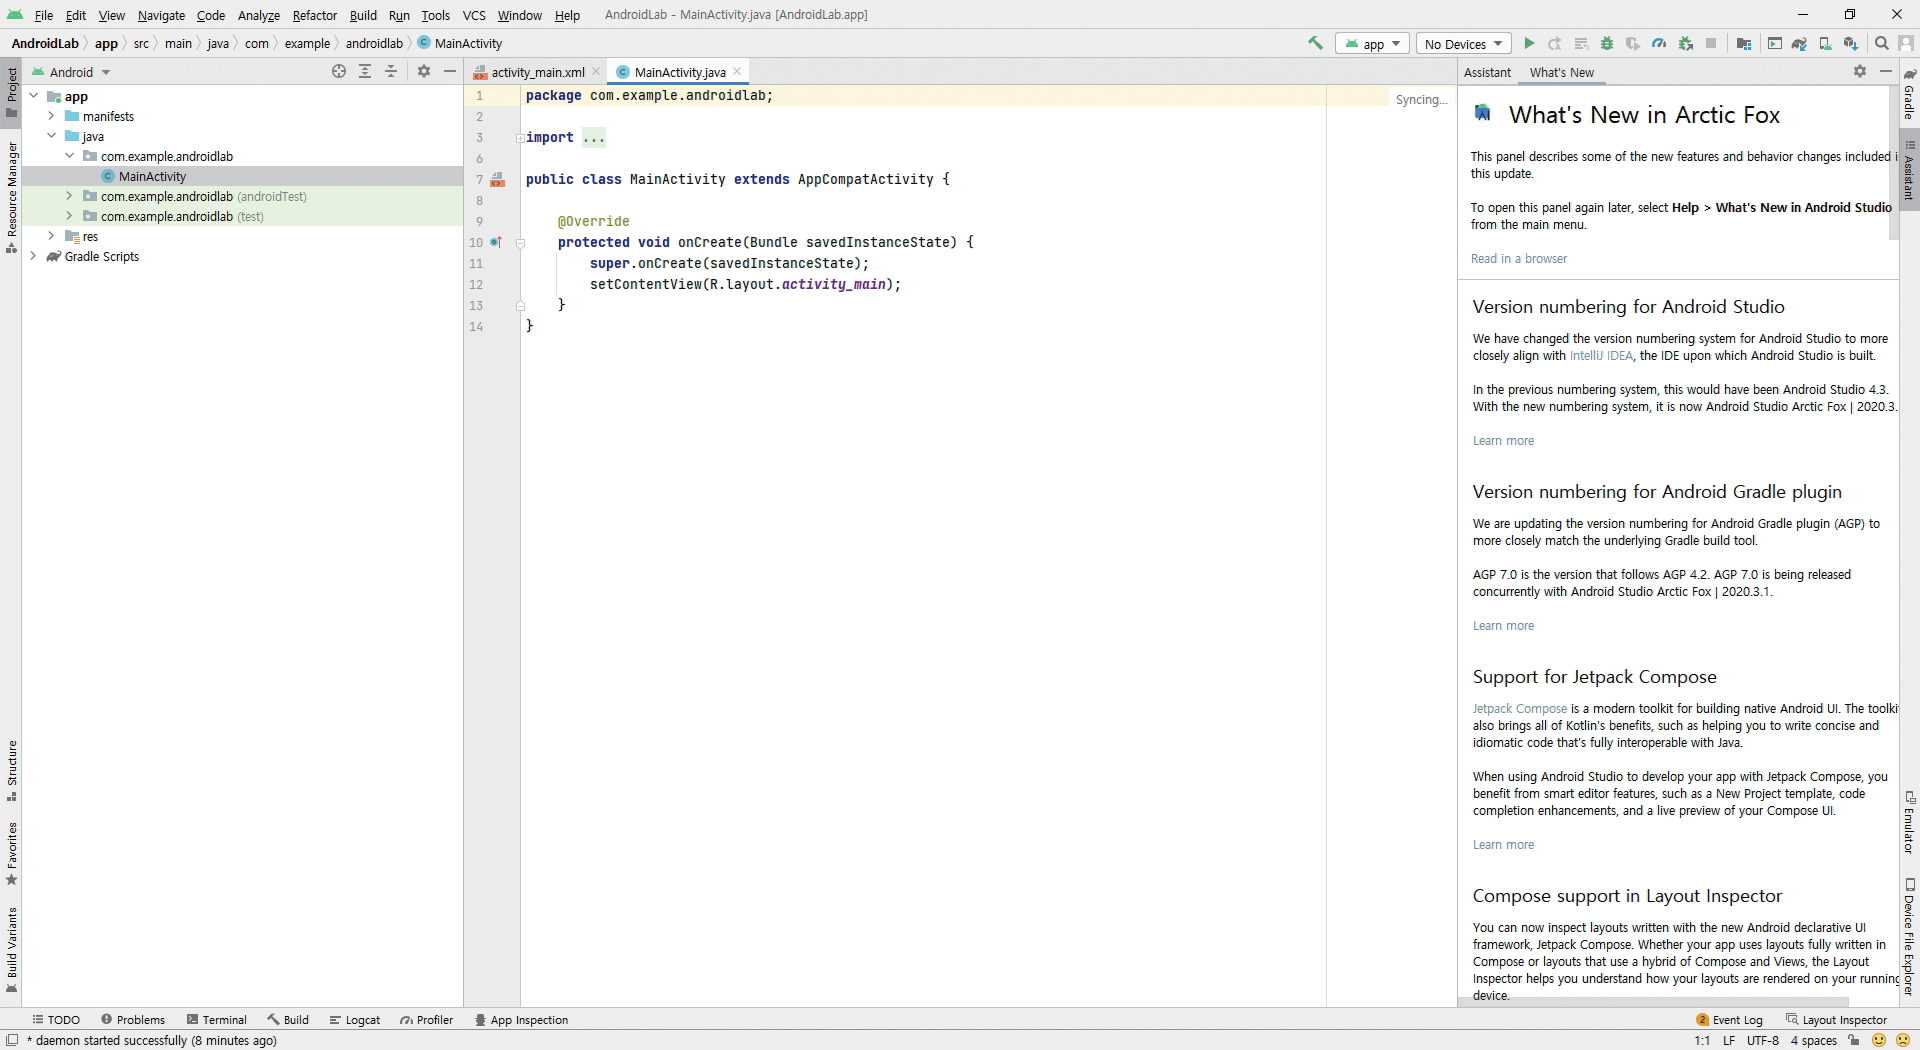This screenshot has height=1050, width=1920.
Task: Open Assistant panel gear settings
Action: coord(1860,71)
